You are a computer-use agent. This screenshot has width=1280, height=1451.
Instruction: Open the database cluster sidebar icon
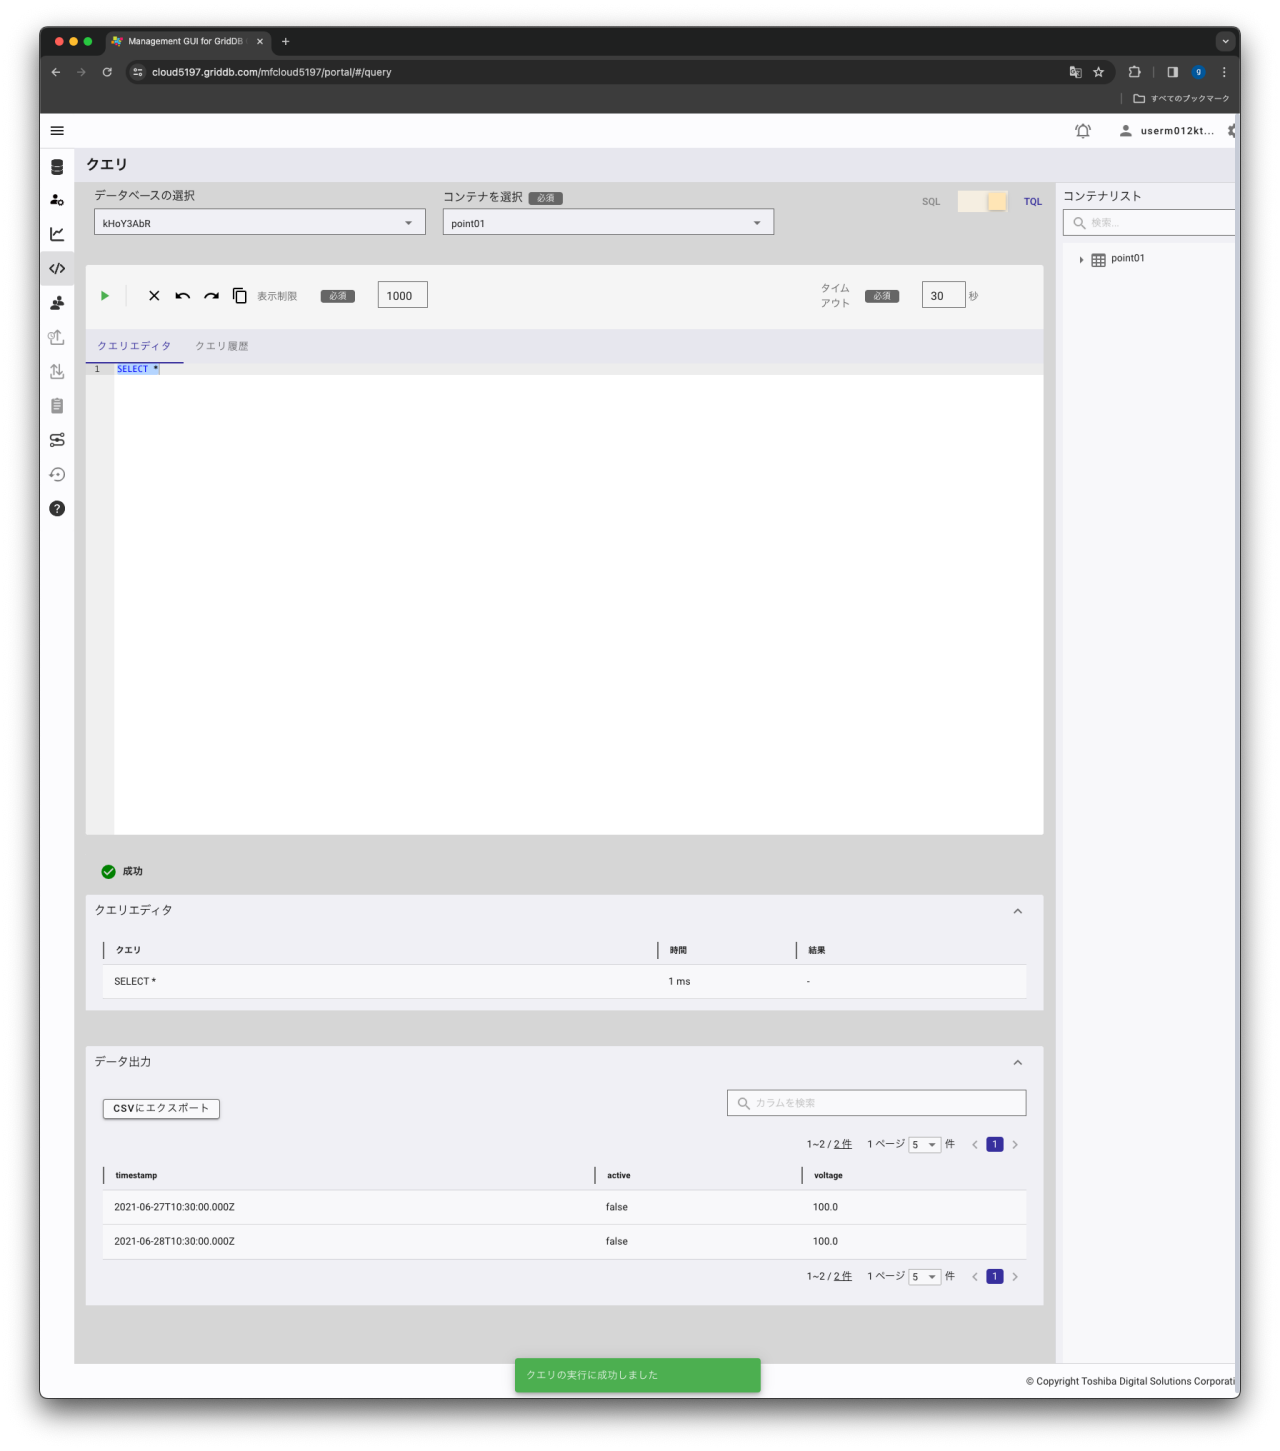point(57,167)
